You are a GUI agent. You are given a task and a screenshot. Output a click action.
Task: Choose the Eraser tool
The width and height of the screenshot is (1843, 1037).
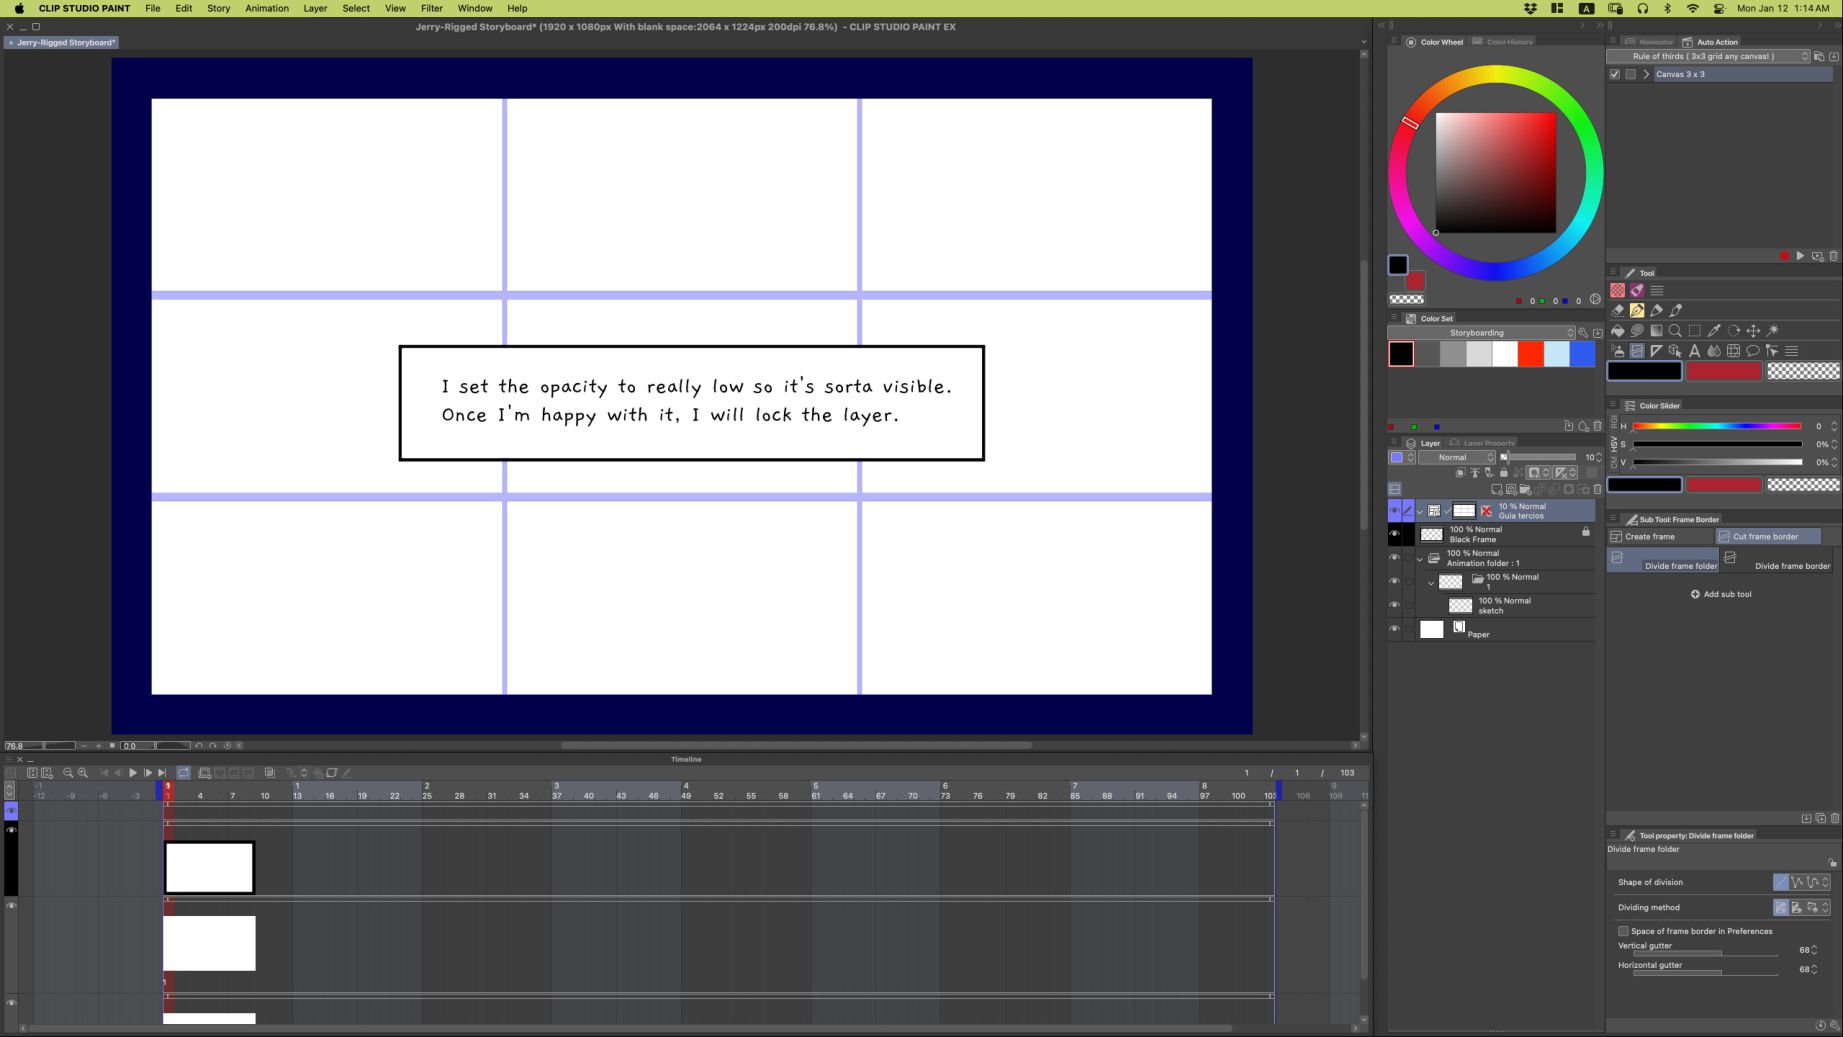click(1617, 311)
